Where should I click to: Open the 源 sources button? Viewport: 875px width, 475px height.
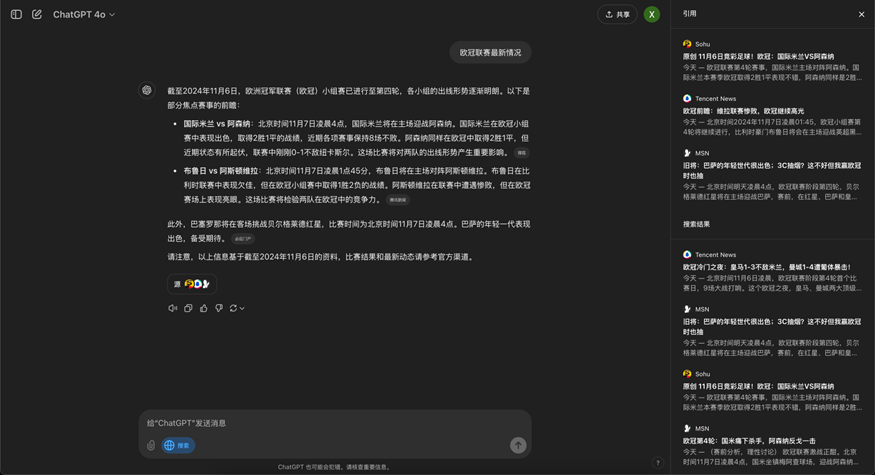[192, 284]
